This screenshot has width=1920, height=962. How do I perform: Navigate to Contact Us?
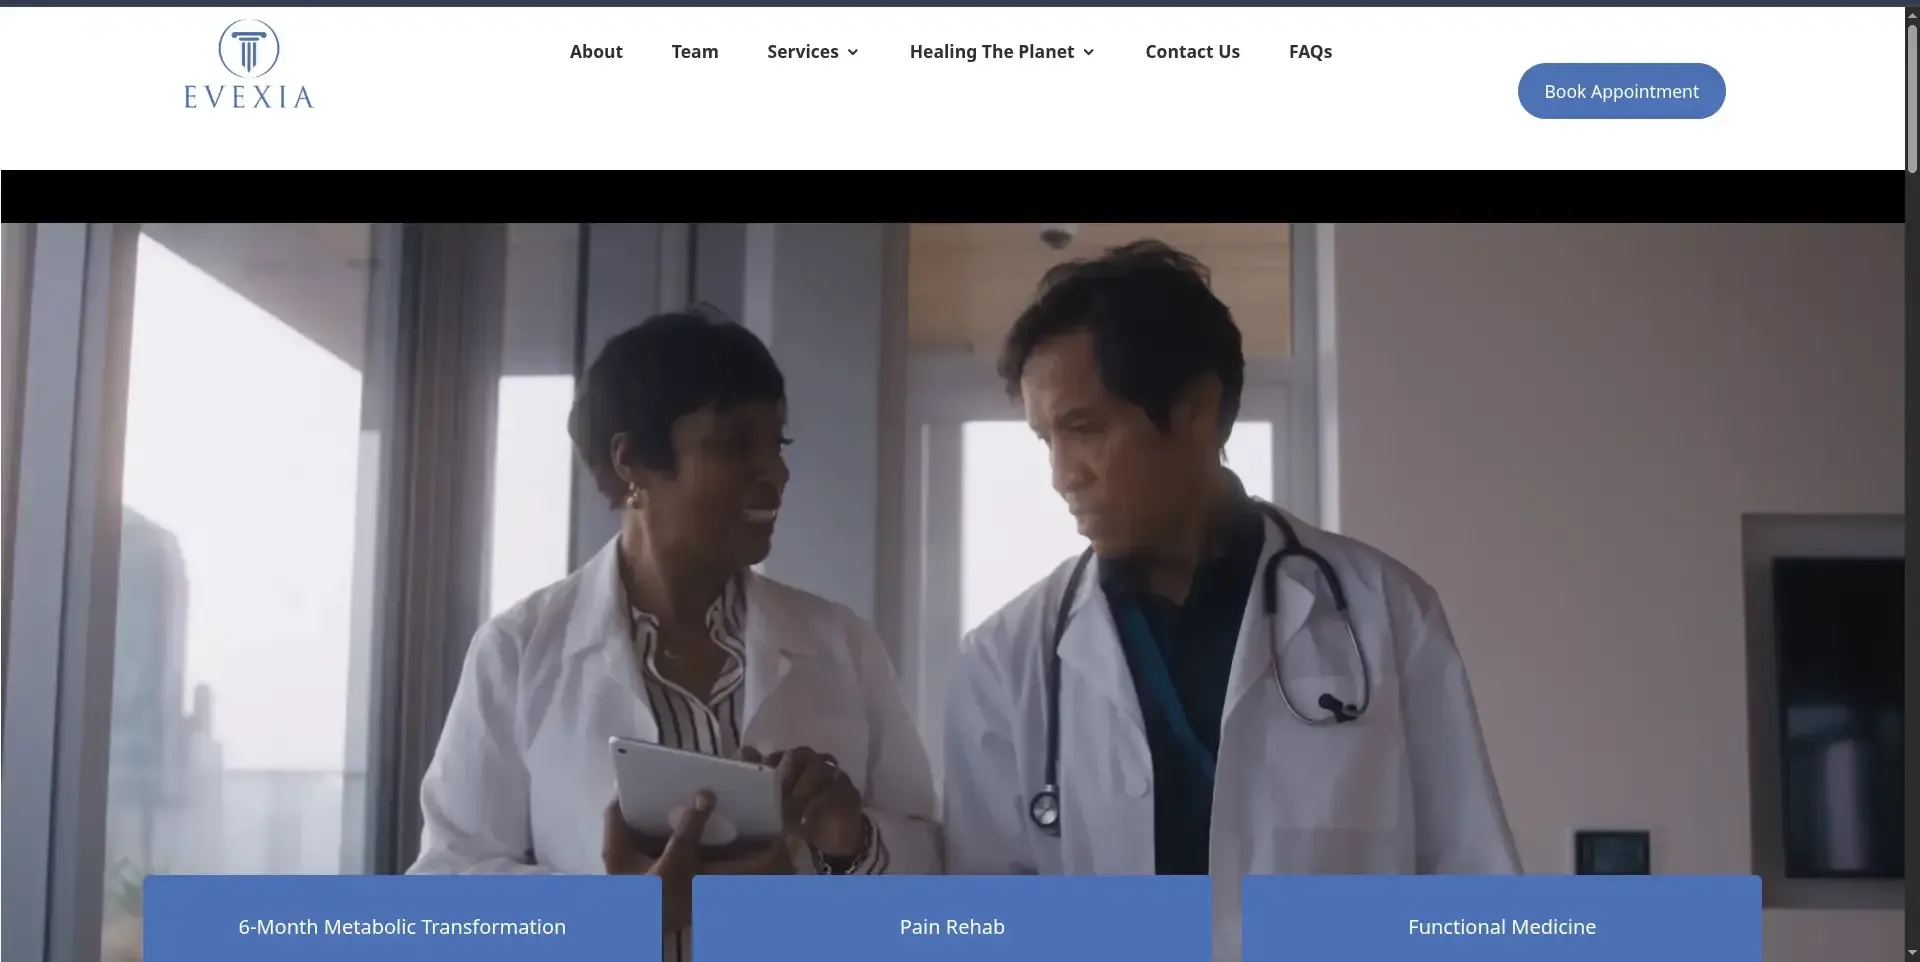tap(1192, 52)
